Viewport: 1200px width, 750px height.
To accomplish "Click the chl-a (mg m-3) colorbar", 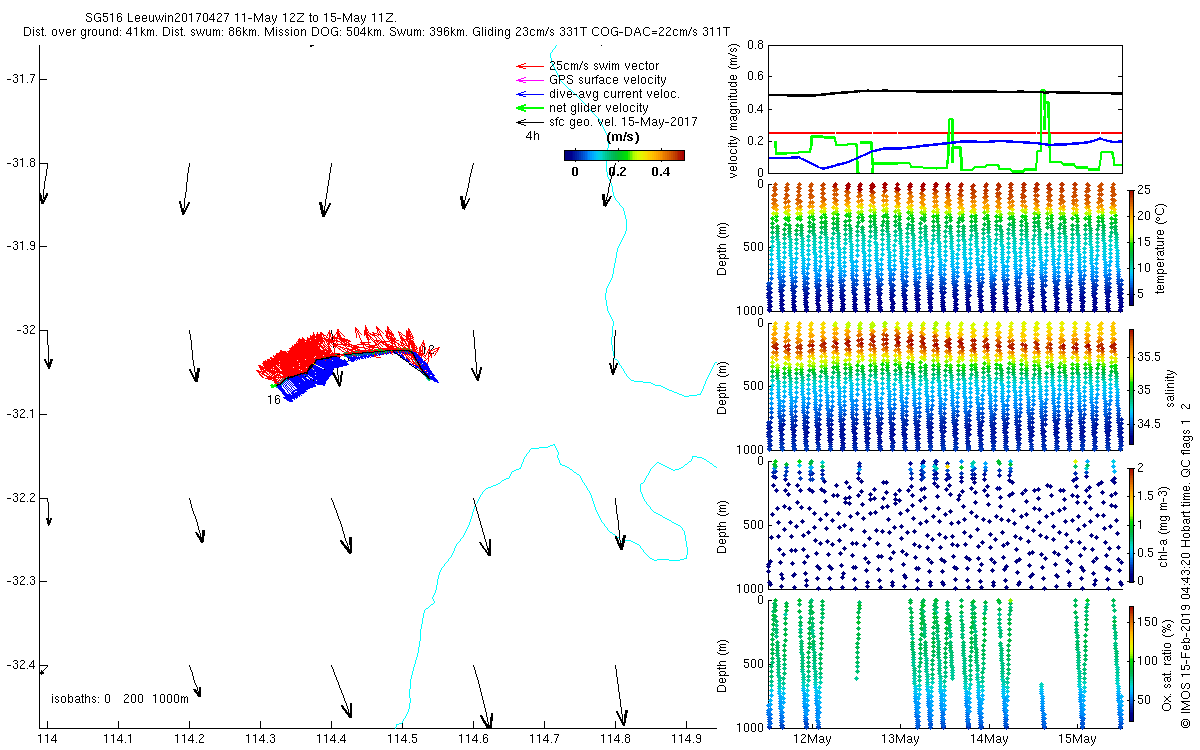I will pos(1130,525).
